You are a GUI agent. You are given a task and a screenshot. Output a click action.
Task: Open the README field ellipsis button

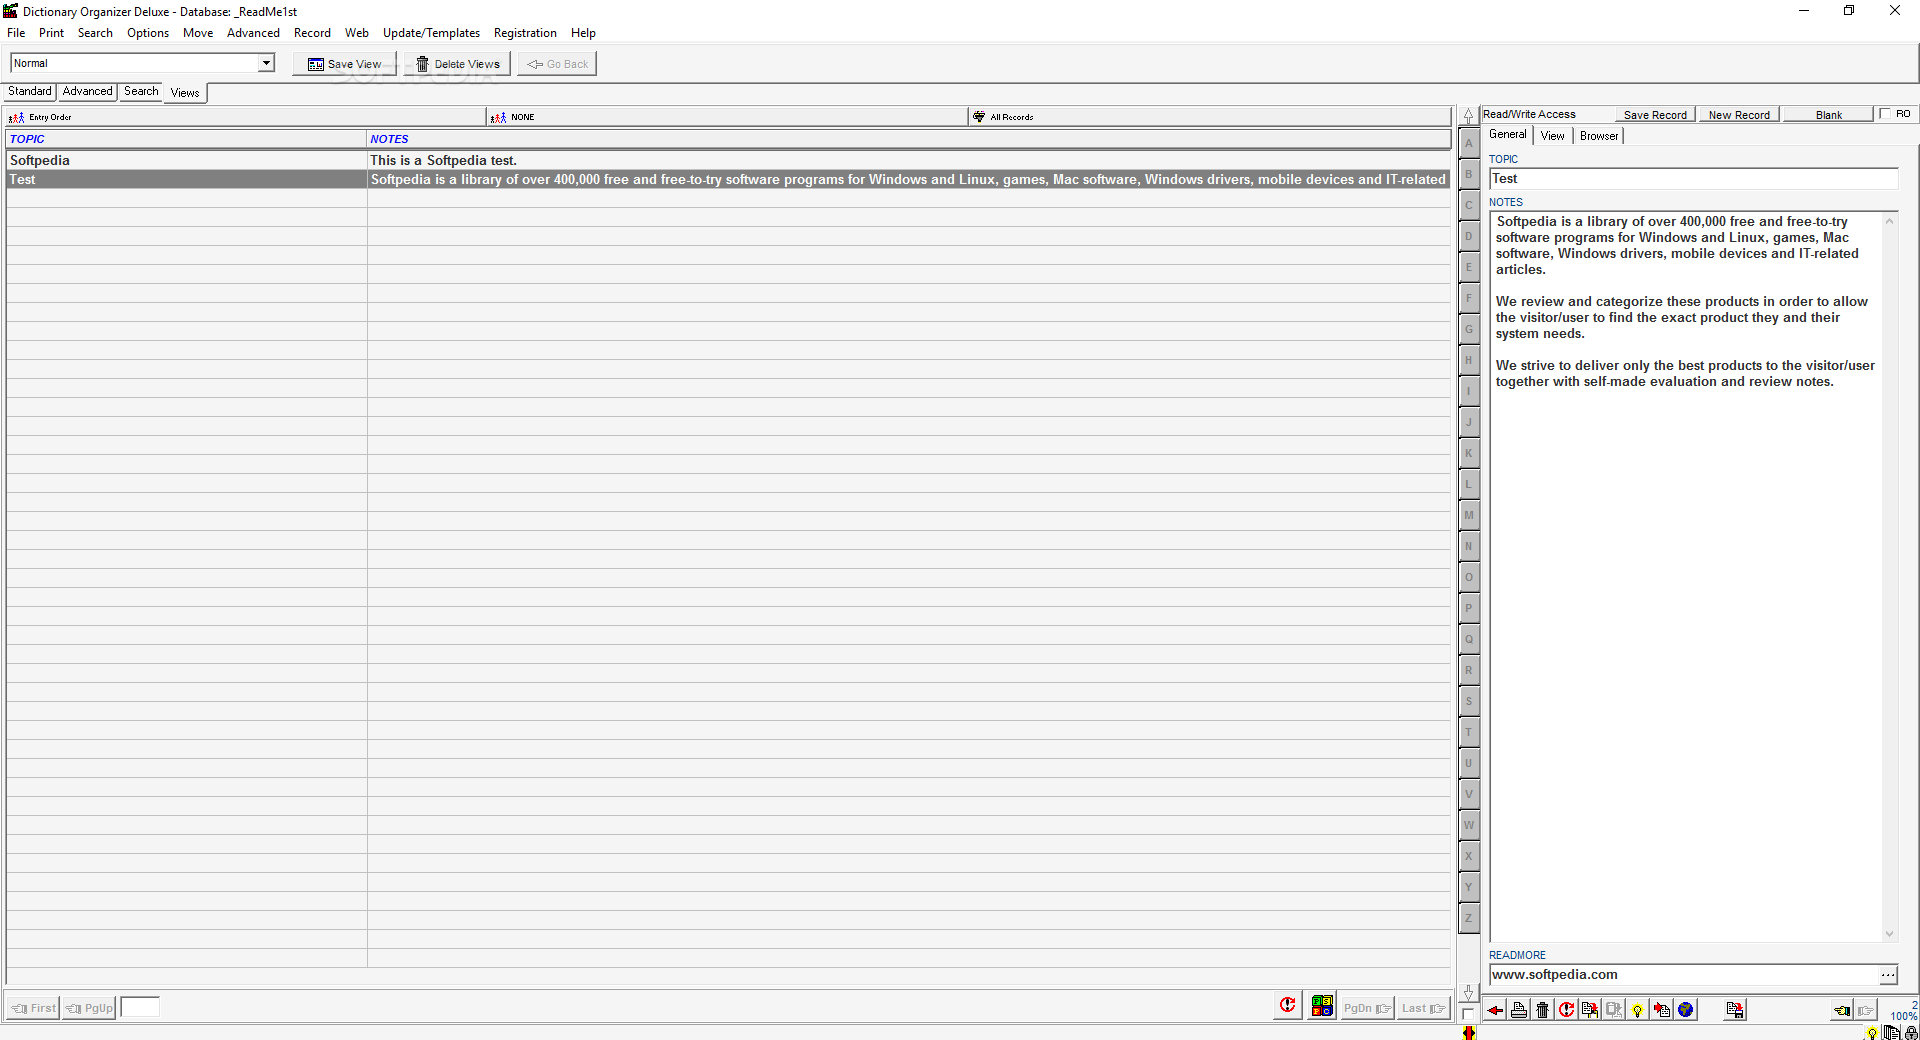coord(1888,975)
